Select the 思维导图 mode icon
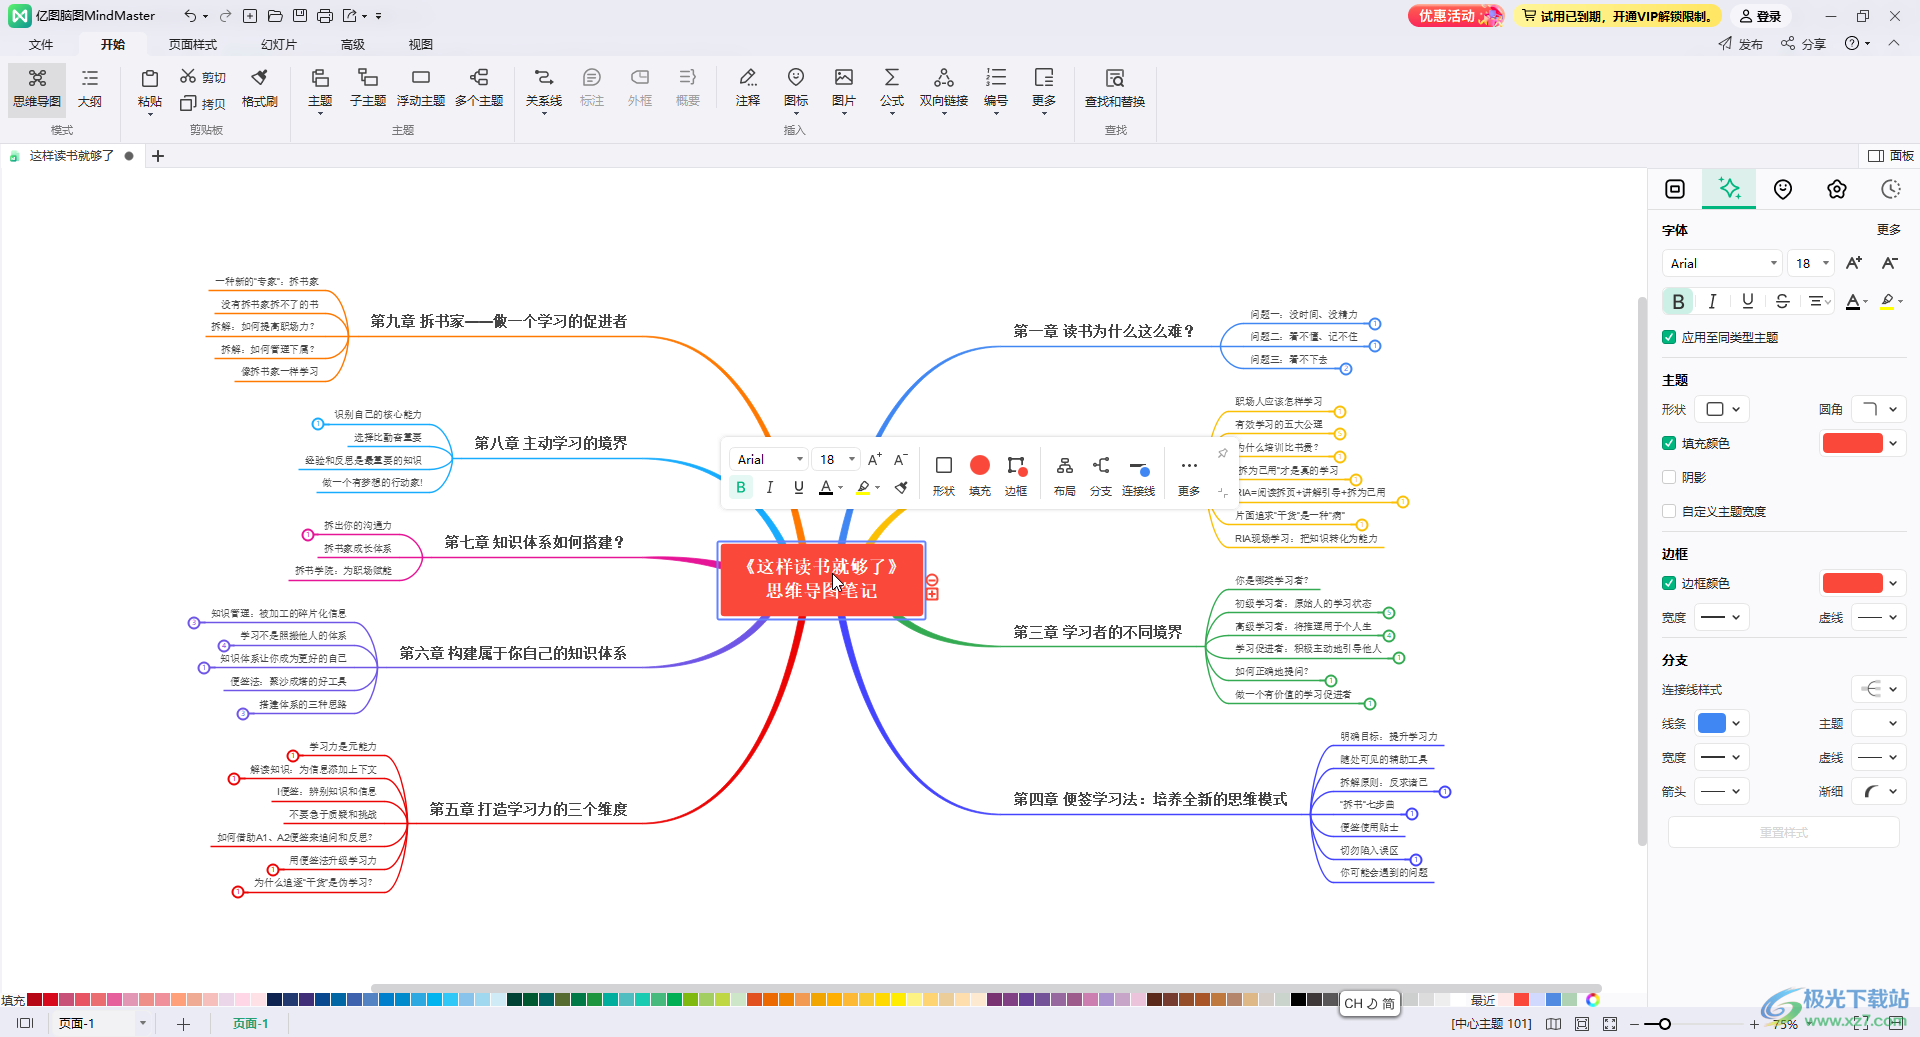The height and width of the screenshot is (1037, 1920). tap(37, 88)
